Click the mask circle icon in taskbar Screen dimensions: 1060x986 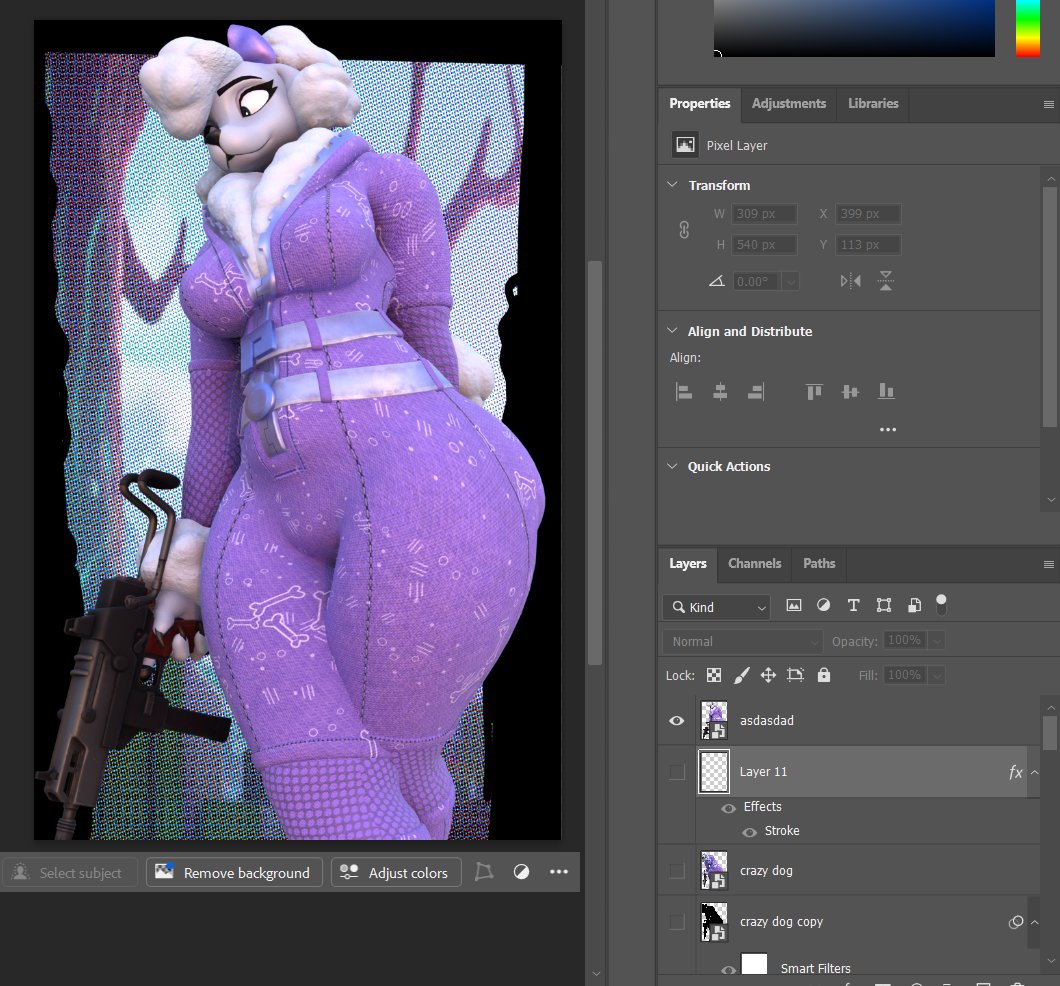pyautogui.click(x=521, y=872)
